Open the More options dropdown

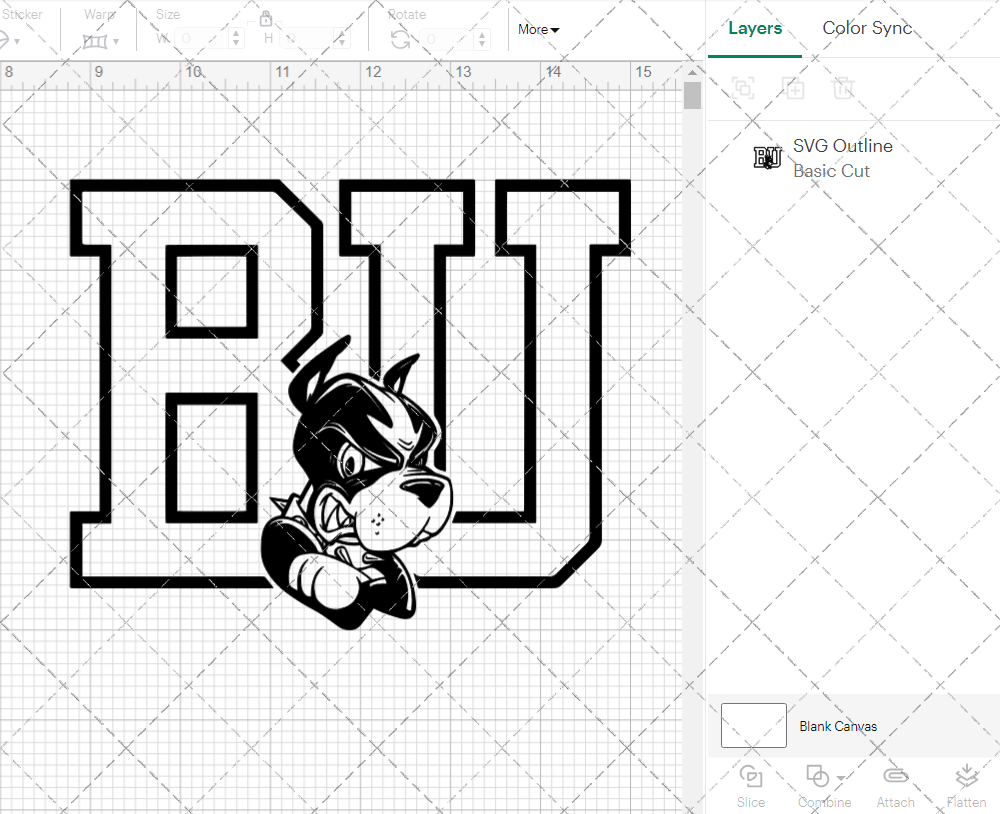538,30
